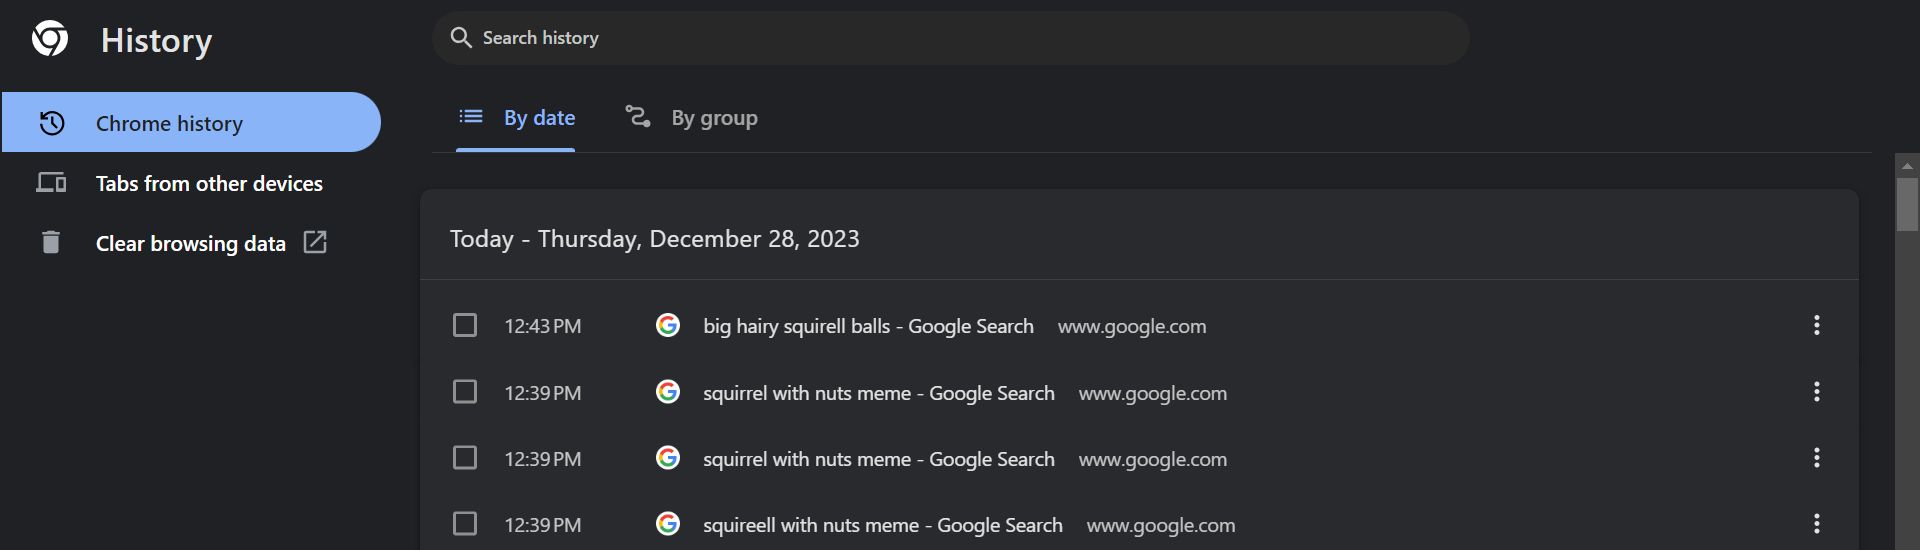Open Tabs from other devices section
The image size is (1920, 550).
pyautogui.click(x=209, y=184)
